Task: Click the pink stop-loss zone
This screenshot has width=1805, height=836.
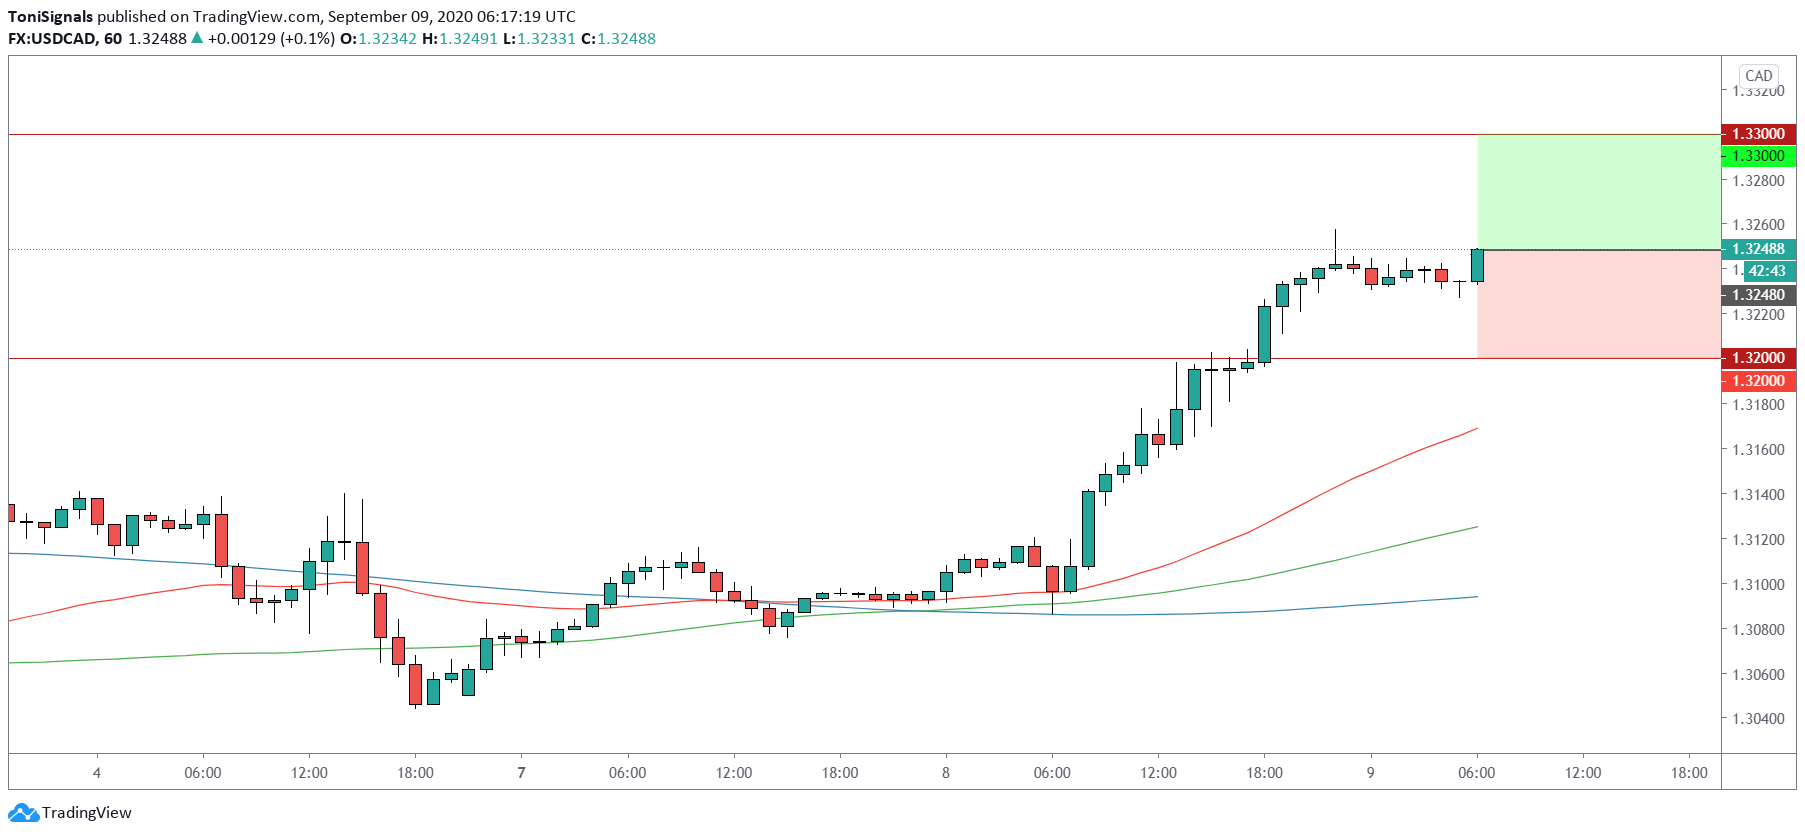Action: coord(1598,304)
